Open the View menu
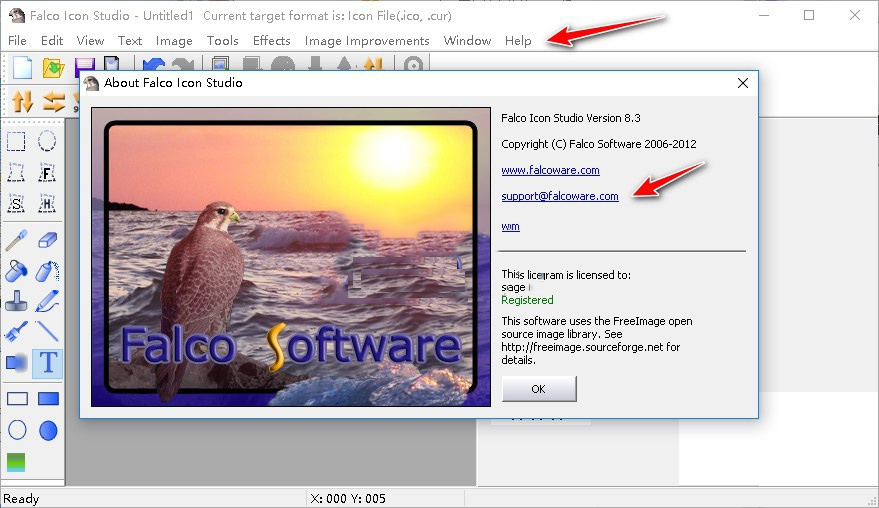The width and height of the screenshot is (879, 508). [x=90, y=40]
